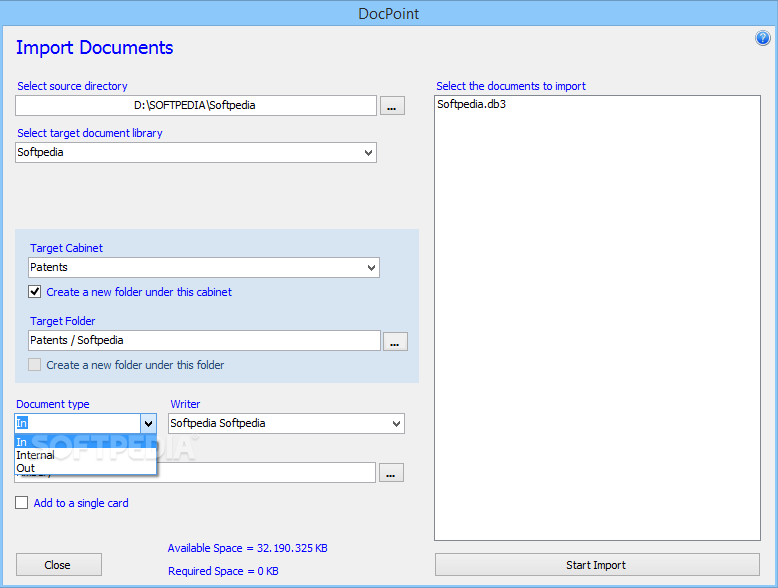Click the ellipsis button below Writer dropdown

click(x=391, y=473)
